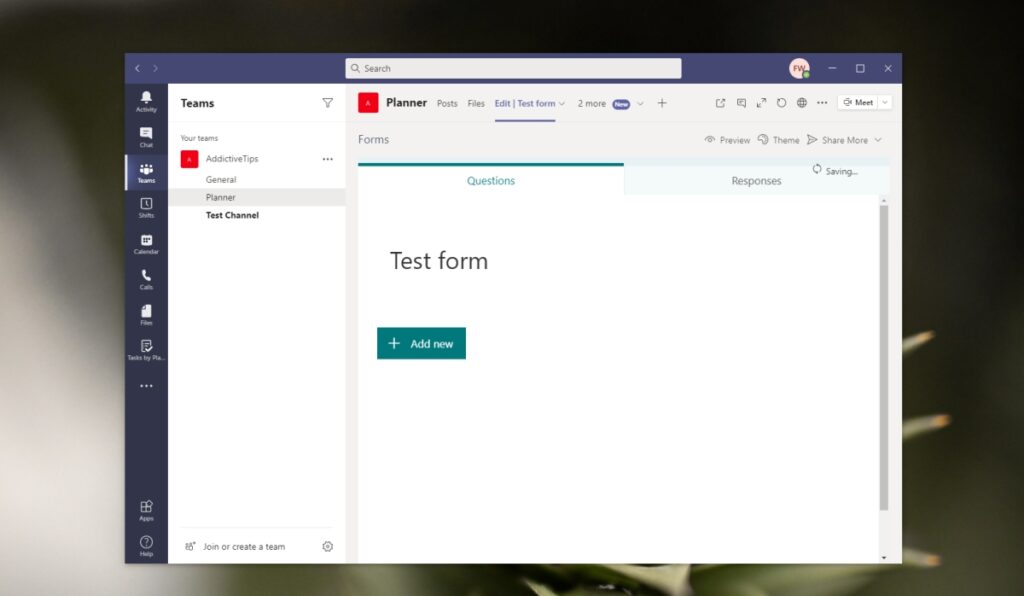Open the Tasks by Planner icon
Screen dimensions: 1024x596
[146, 349]
